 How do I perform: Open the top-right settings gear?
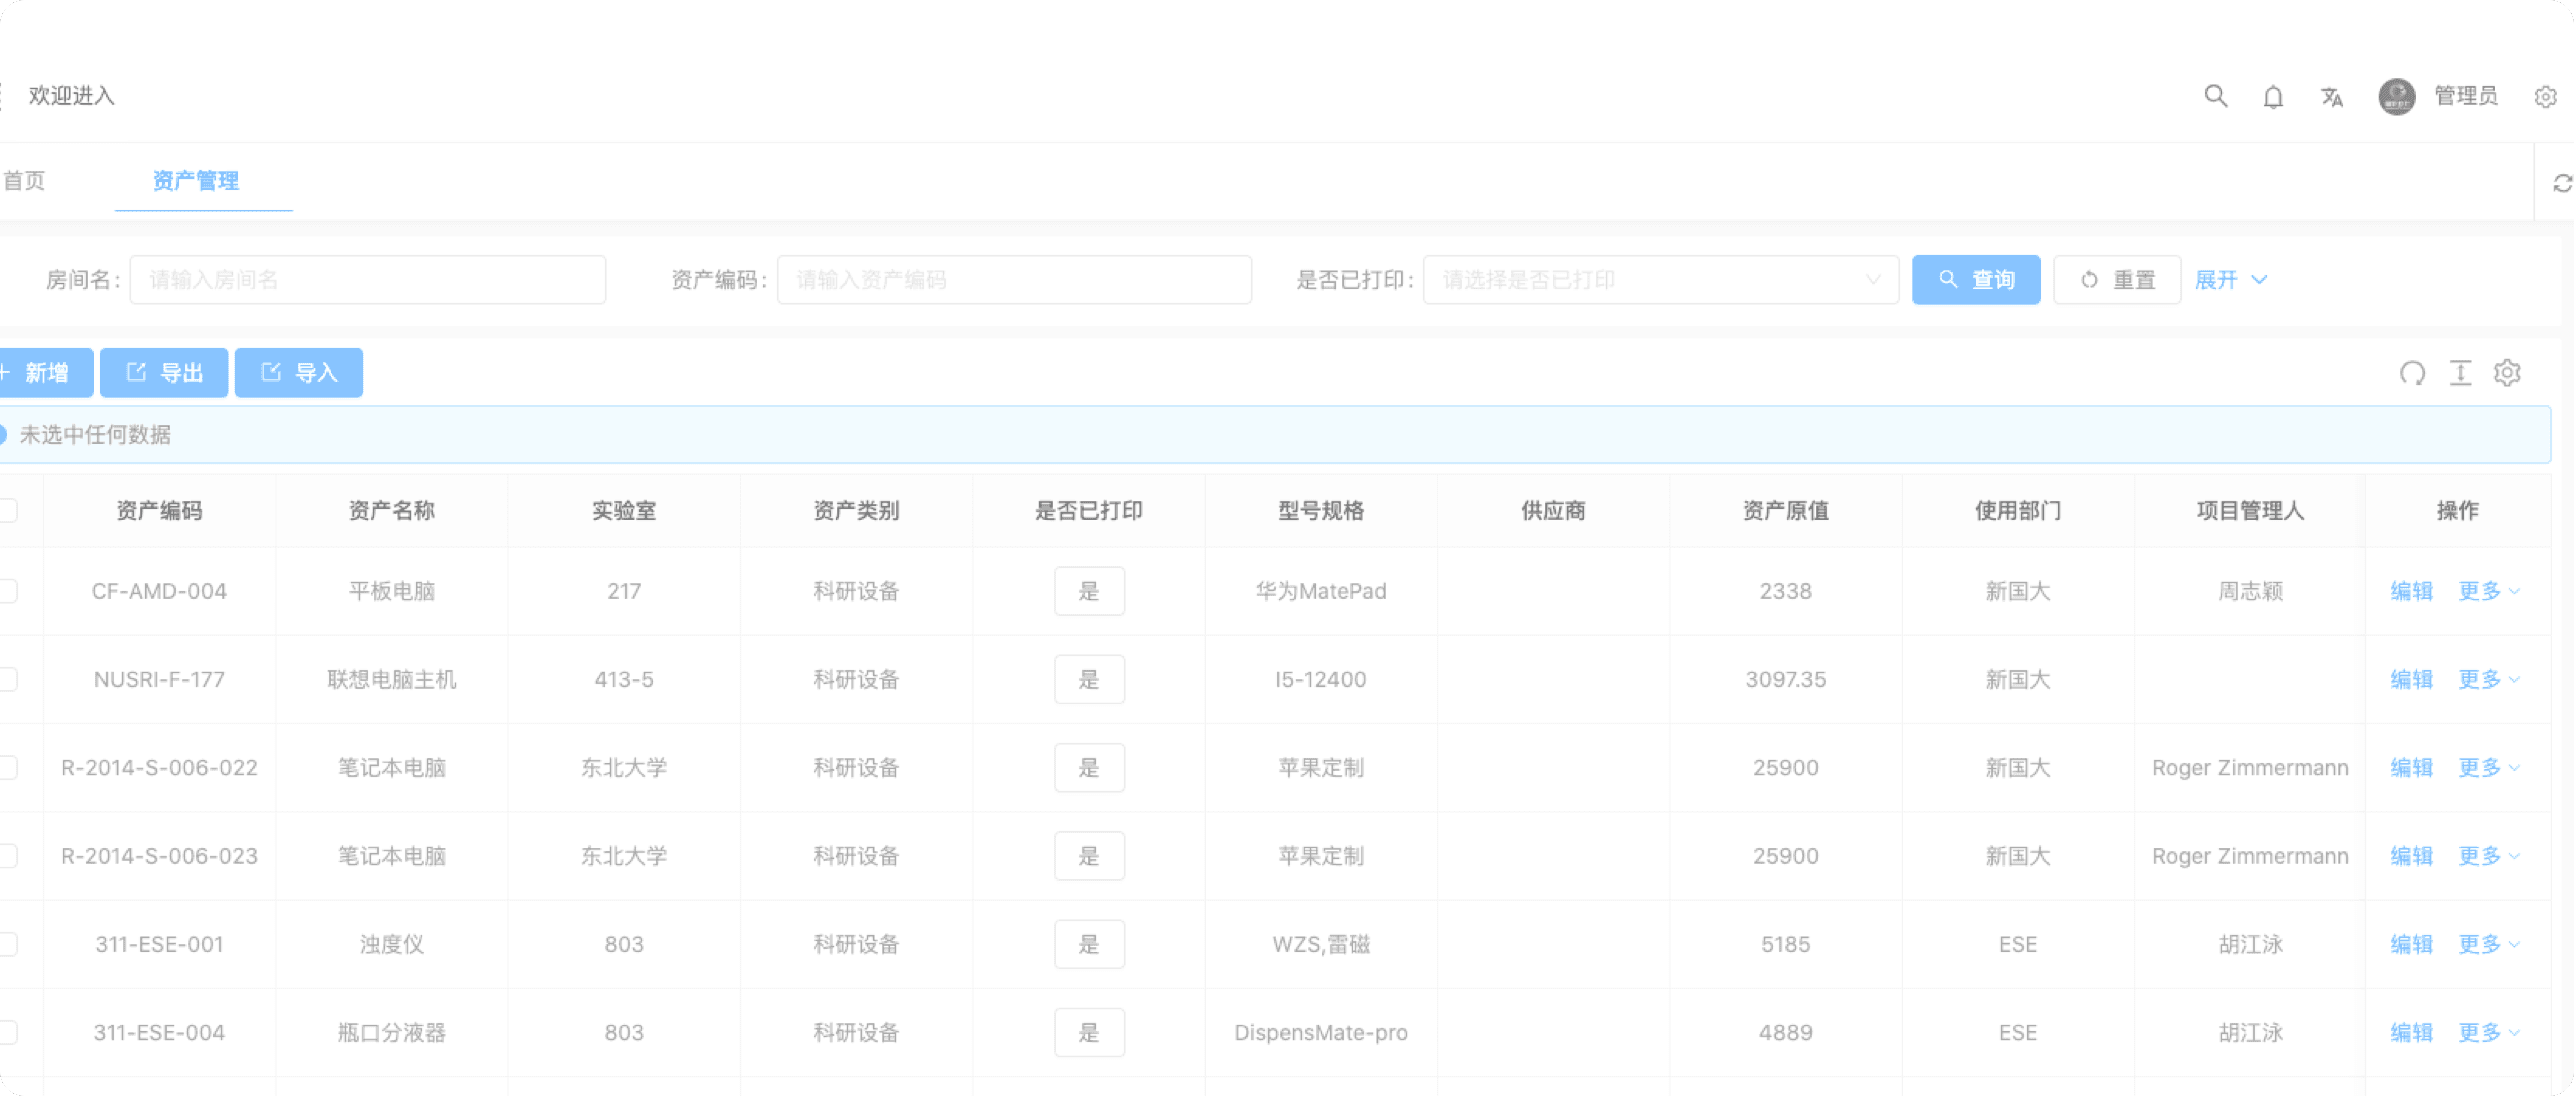click(x=2545, y=97)
